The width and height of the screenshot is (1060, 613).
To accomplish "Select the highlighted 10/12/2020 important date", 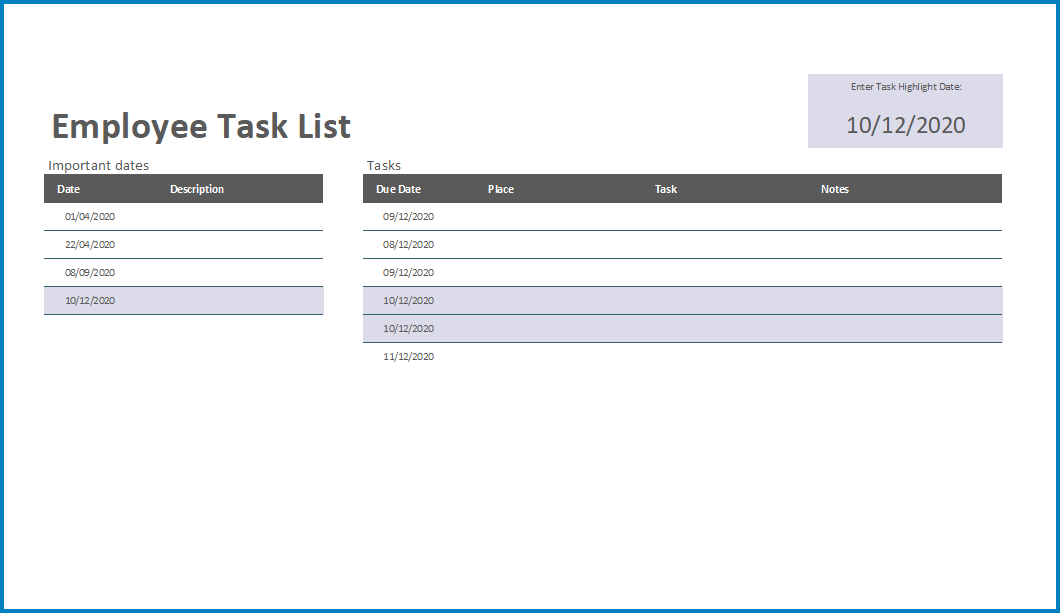I will tap(89, 300).
